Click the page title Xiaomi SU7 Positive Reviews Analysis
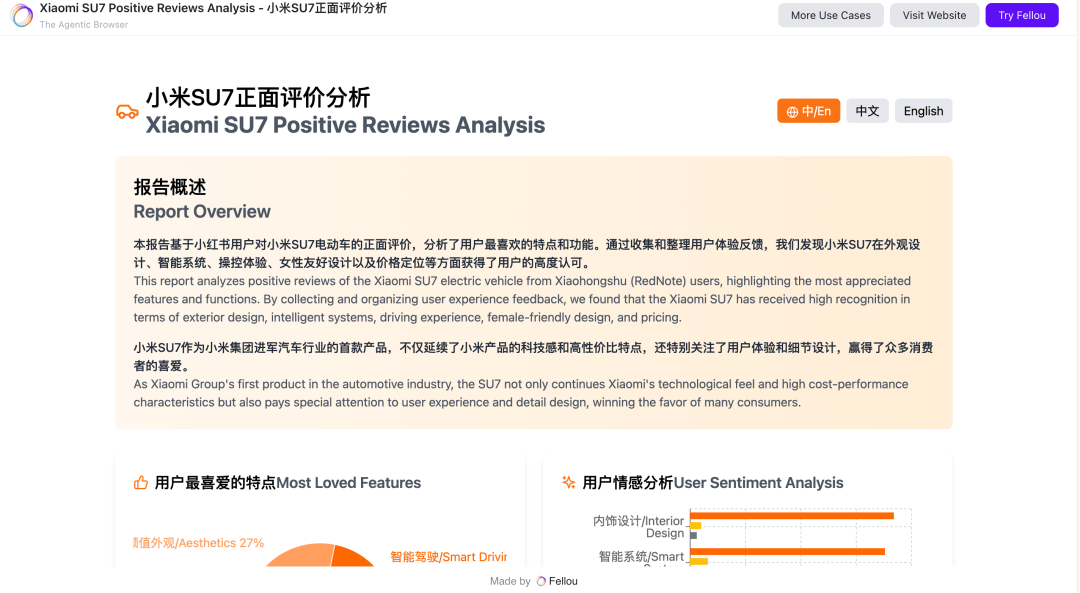This screenshot has width=1080, height=593. pos(213,8)
